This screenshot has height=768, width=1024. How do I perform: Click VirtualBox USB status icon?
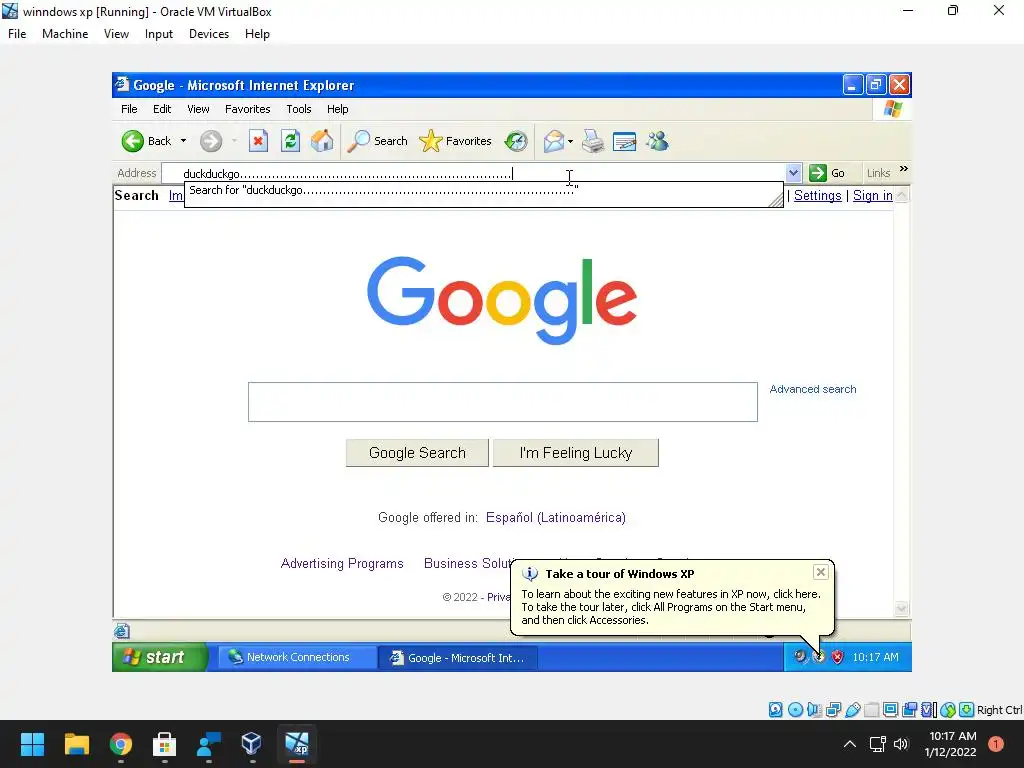(853, 710)
